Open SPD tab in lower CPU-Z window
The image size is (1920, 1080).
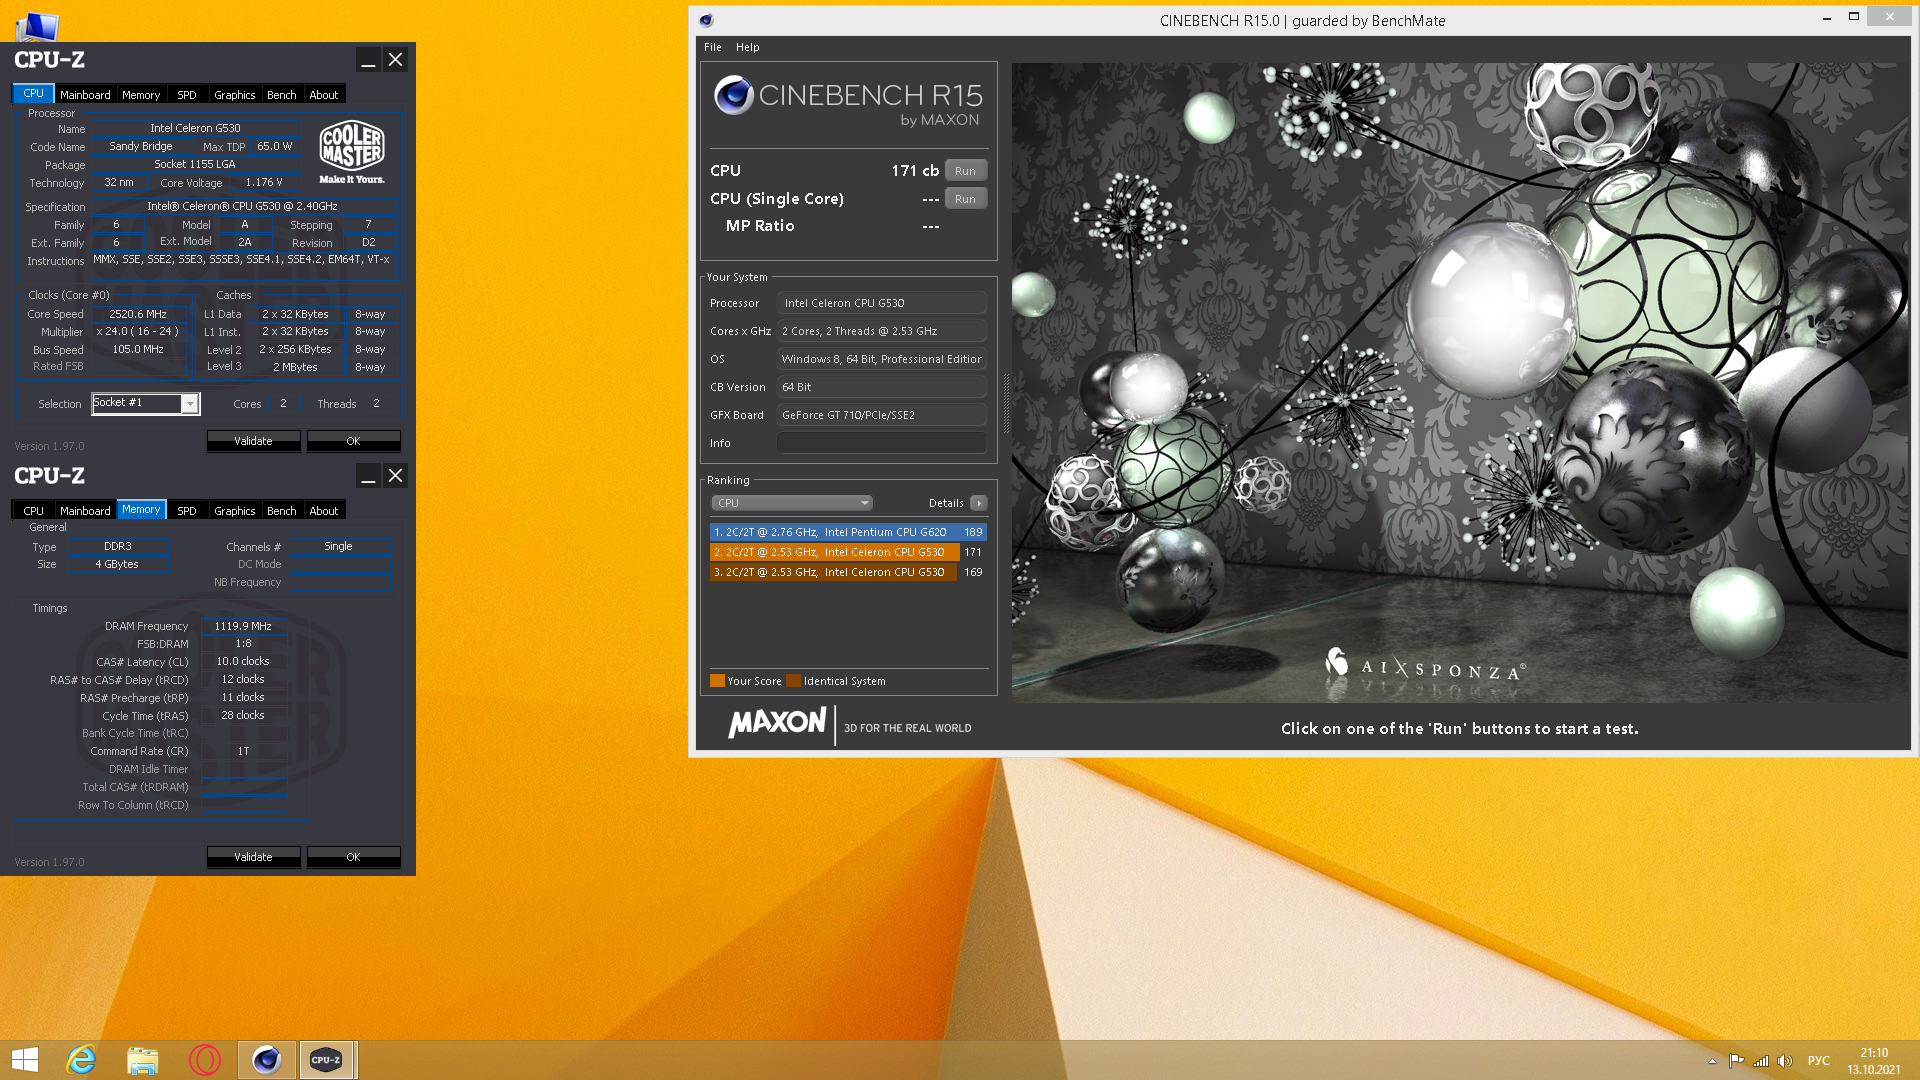click(x=187, y=511)
